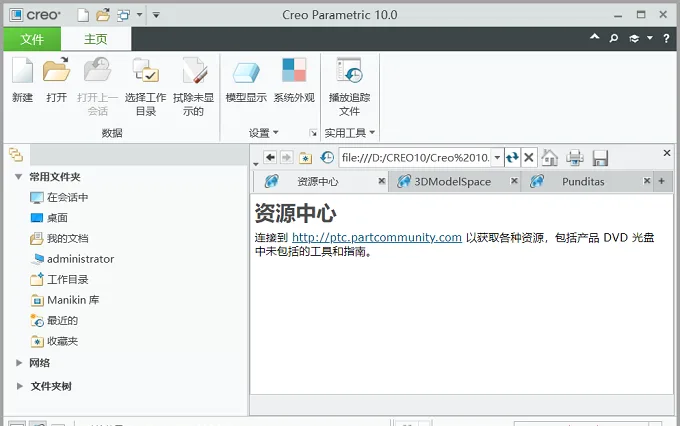The image size is (680, 426).
Task: Select In Session (在会话中) folder
Action: point(59,197)
